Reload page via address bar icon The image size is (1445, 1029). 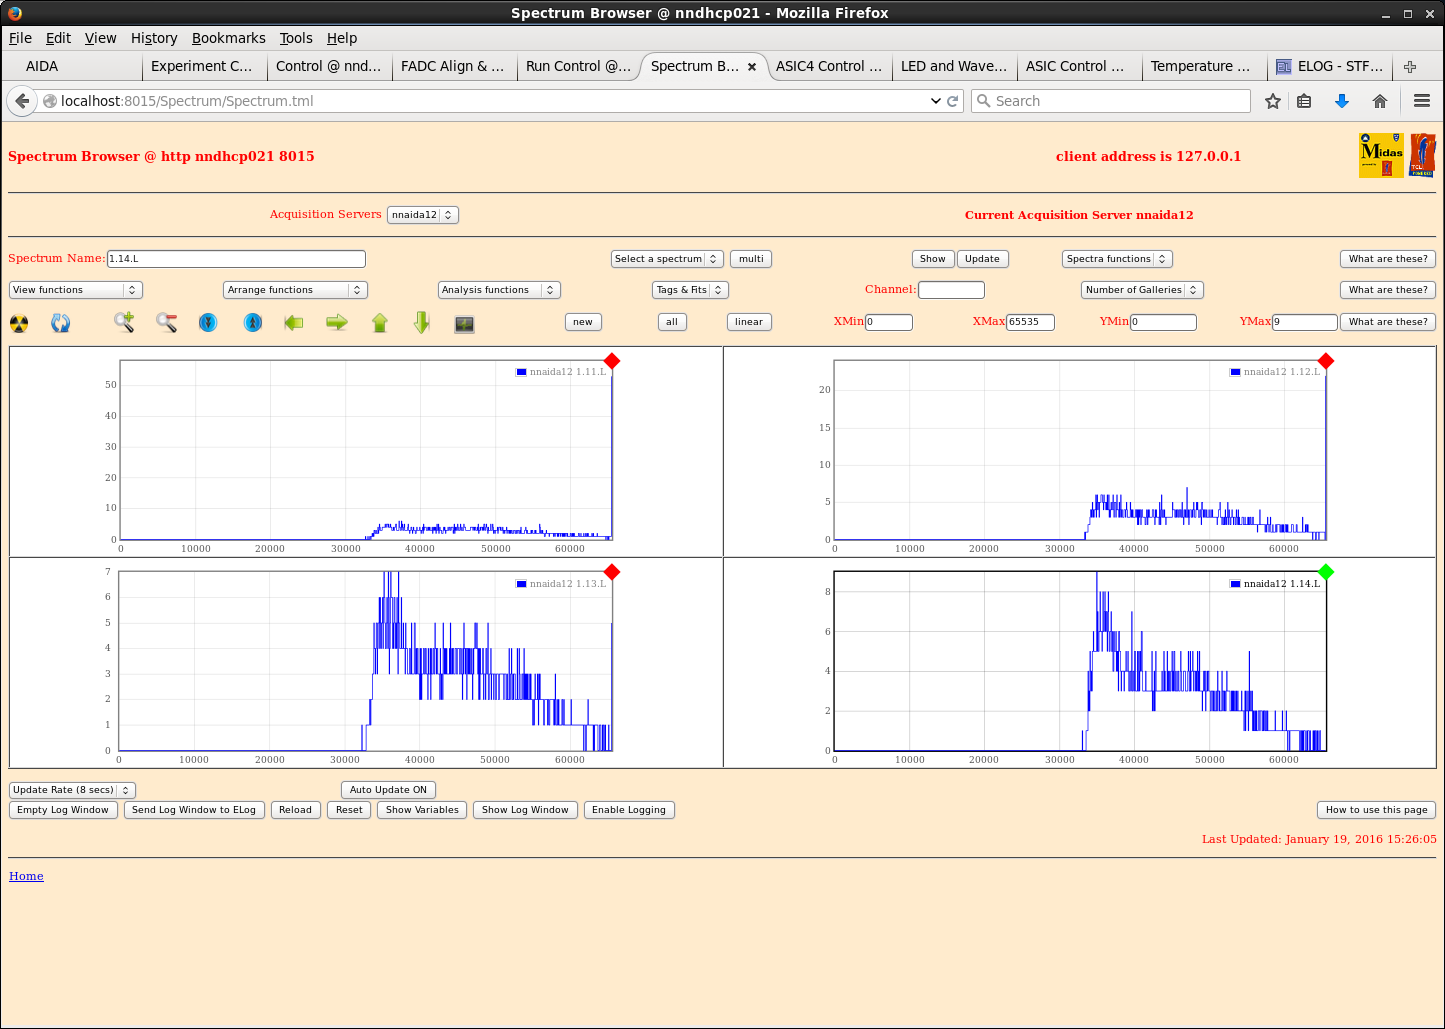click(953, 101)
